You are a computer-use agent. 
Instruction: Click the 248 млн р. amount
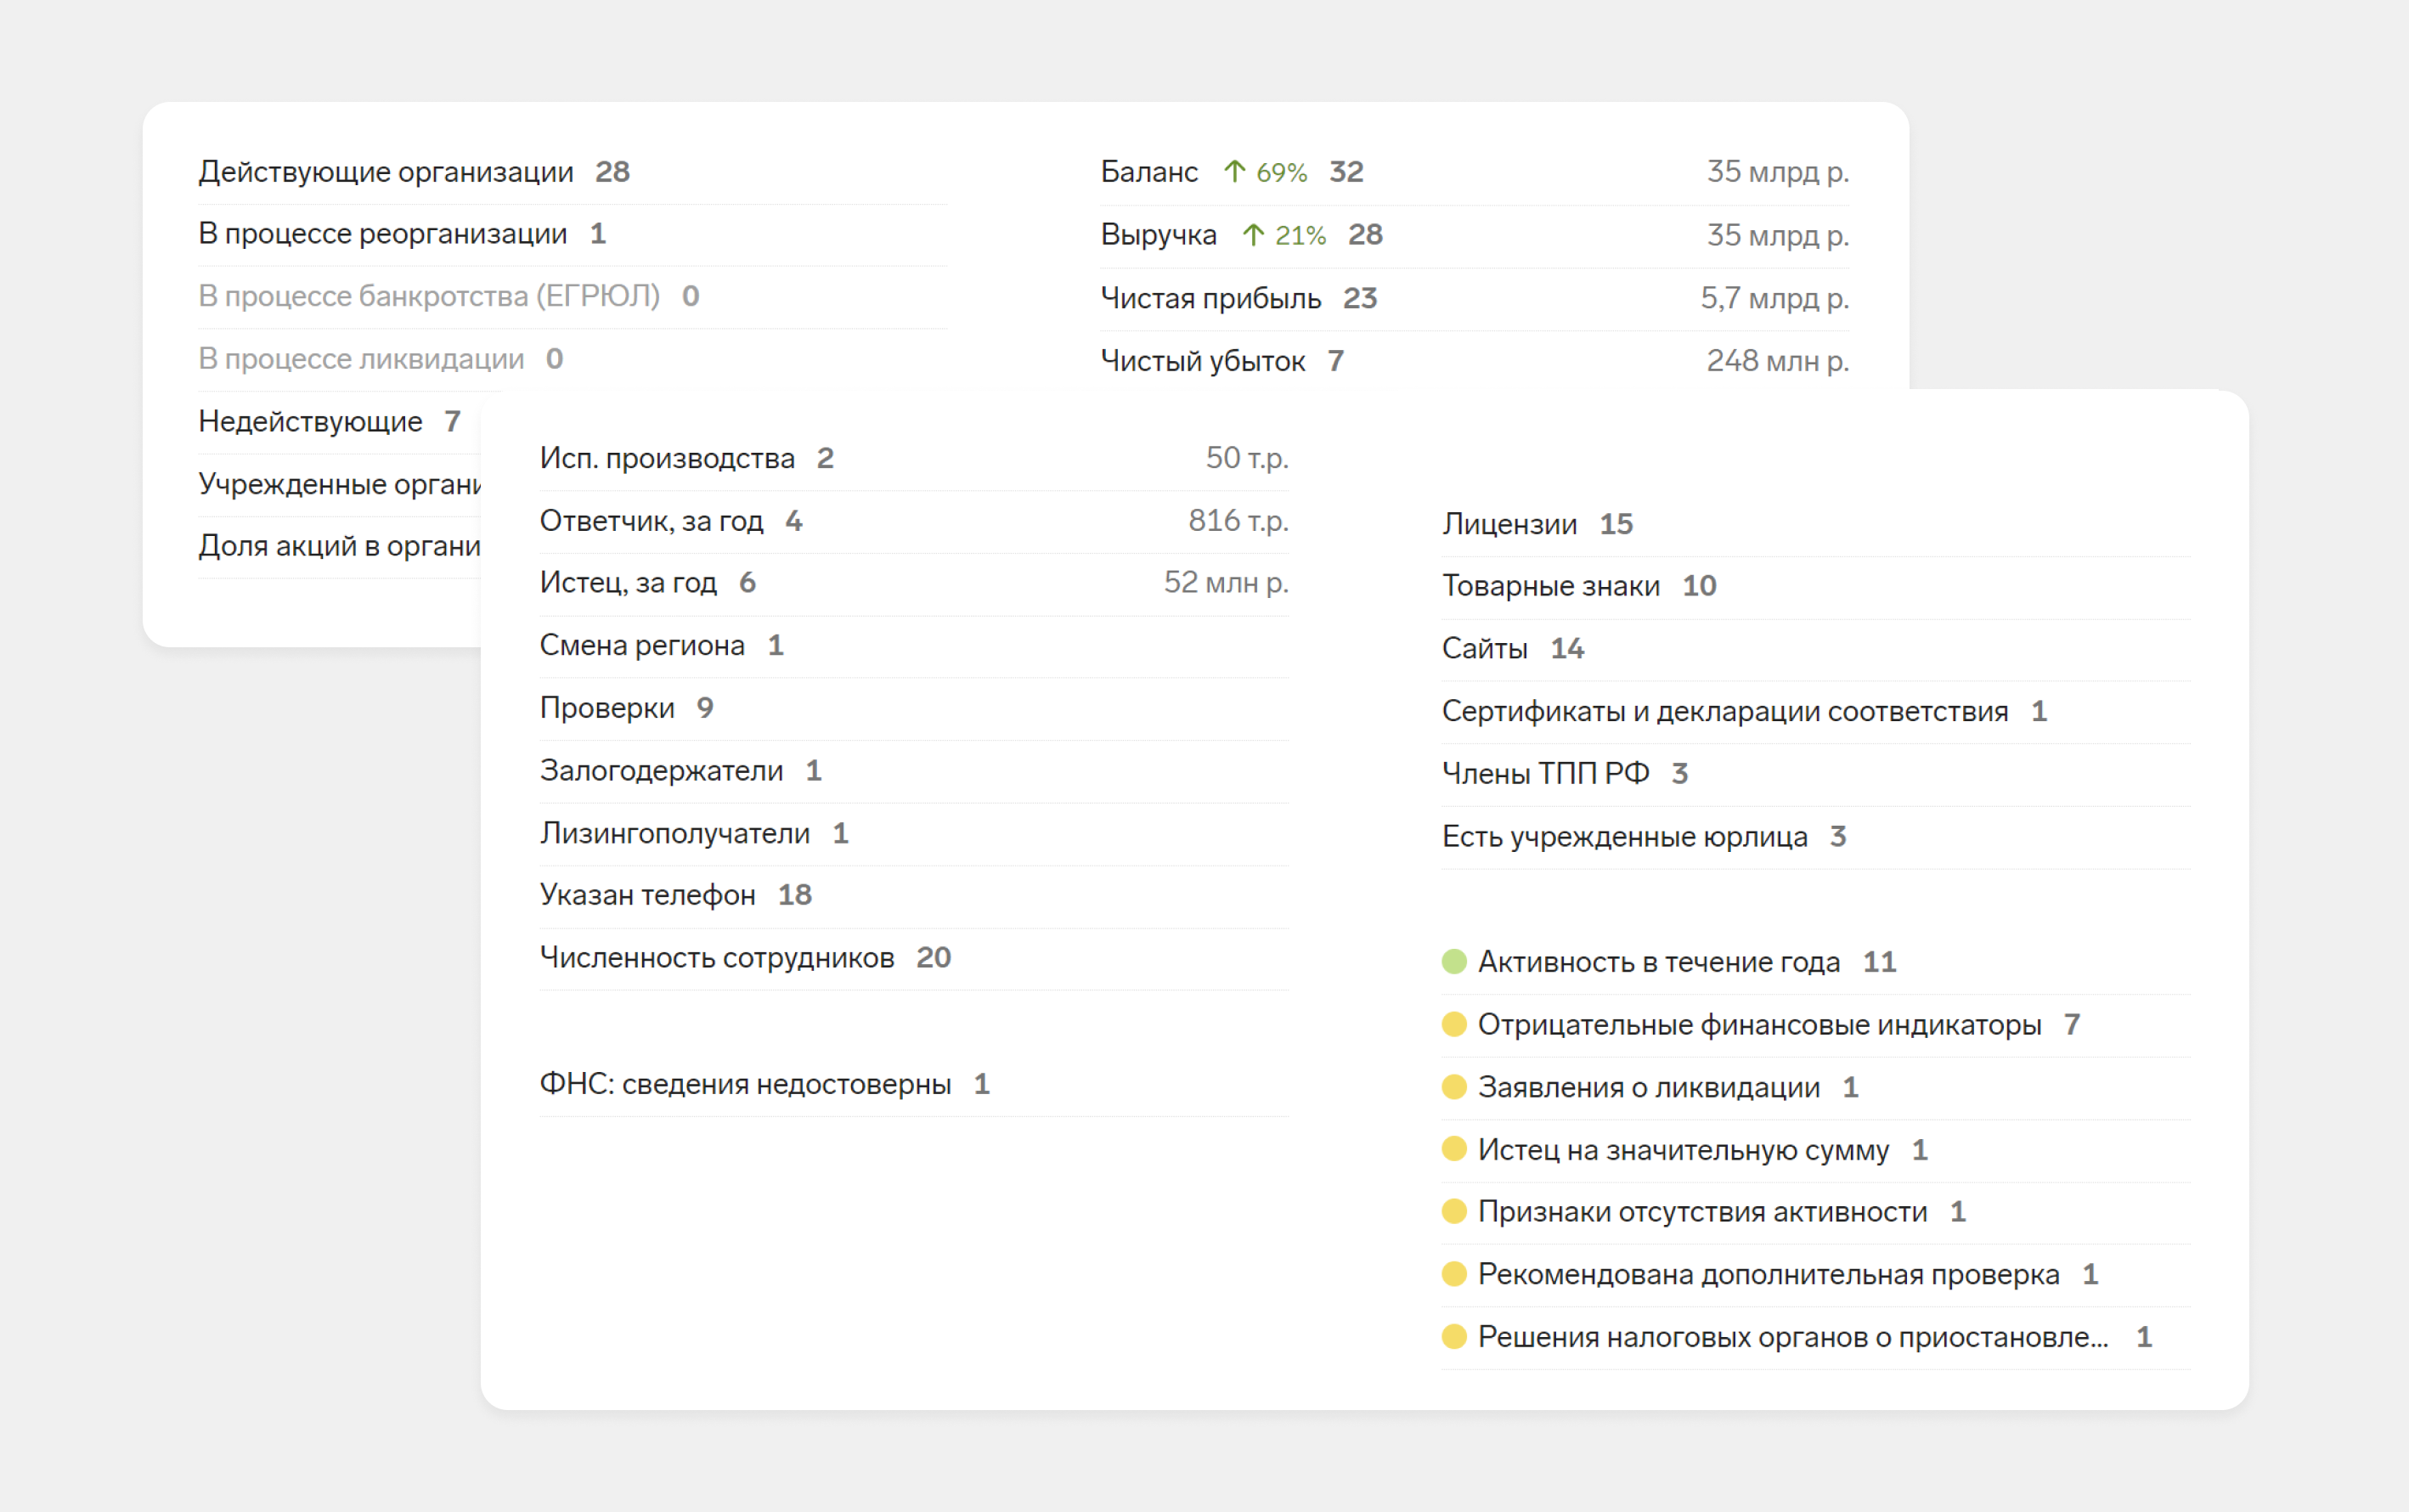tap(1778, 361)
